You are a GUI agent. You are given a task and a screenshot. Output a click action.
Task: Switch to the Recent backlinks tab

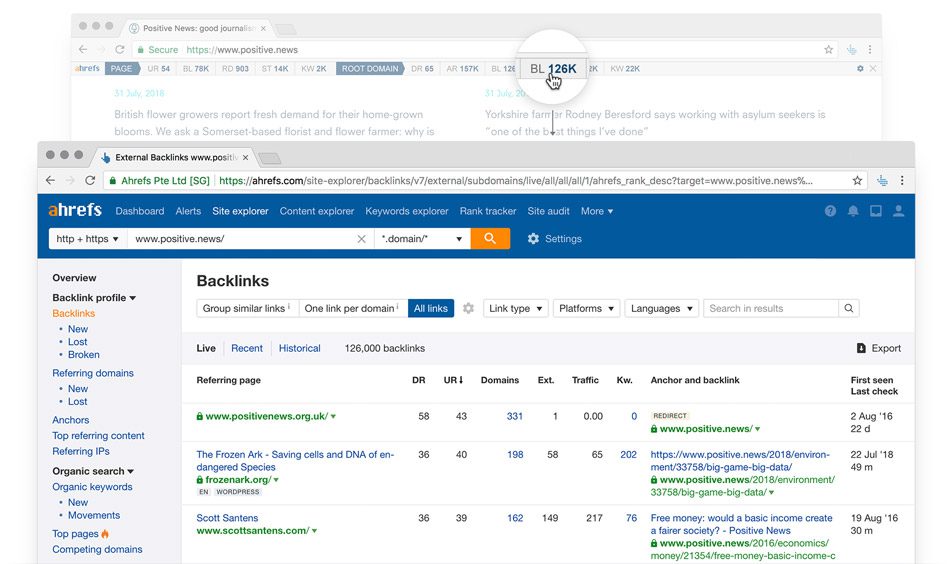pyautogui.click(x=246, y=348)
